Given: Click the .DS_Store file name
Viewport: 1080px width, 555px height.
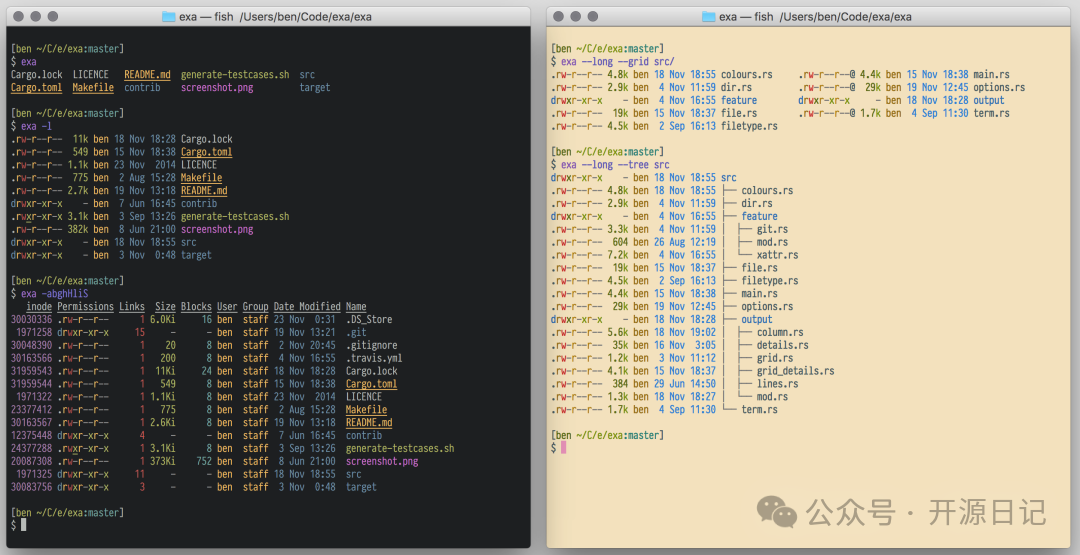Looking at the screenshot, I should 368,320.
